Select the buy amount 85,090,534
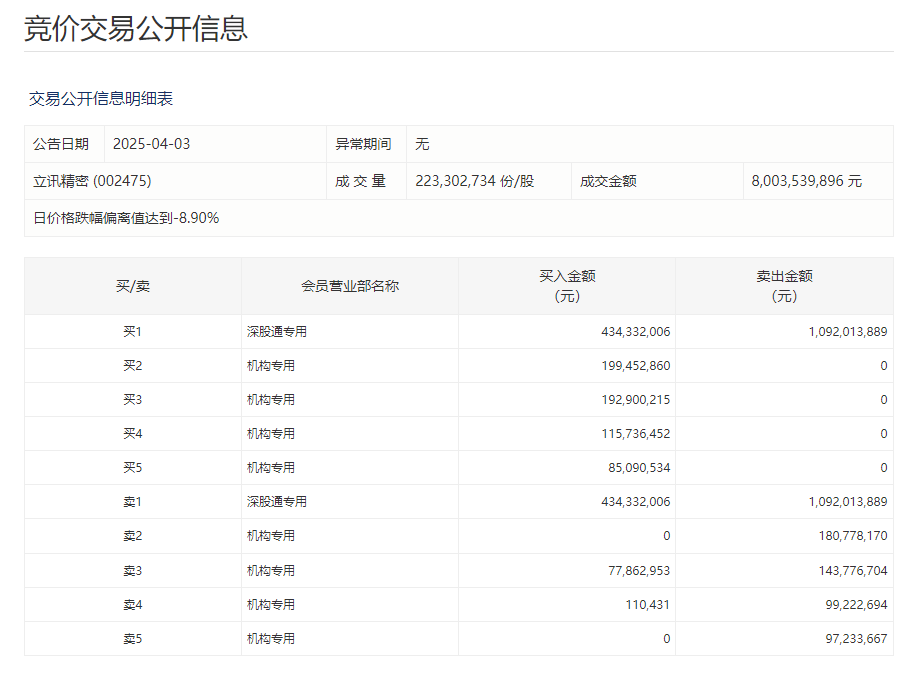Viewport: 924px width, 673px height. 639,468
